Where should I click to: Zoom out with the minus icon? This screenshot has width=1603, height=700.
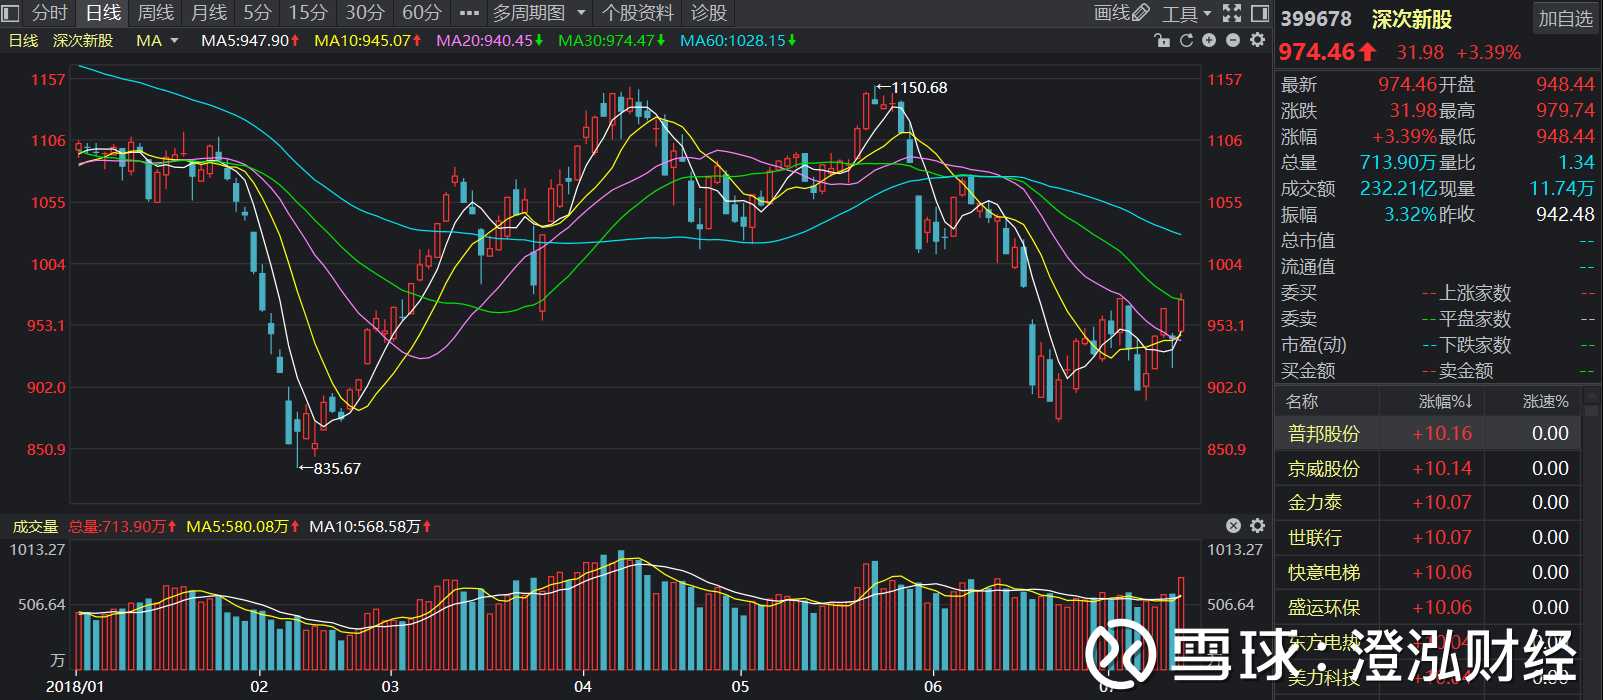1233,40
